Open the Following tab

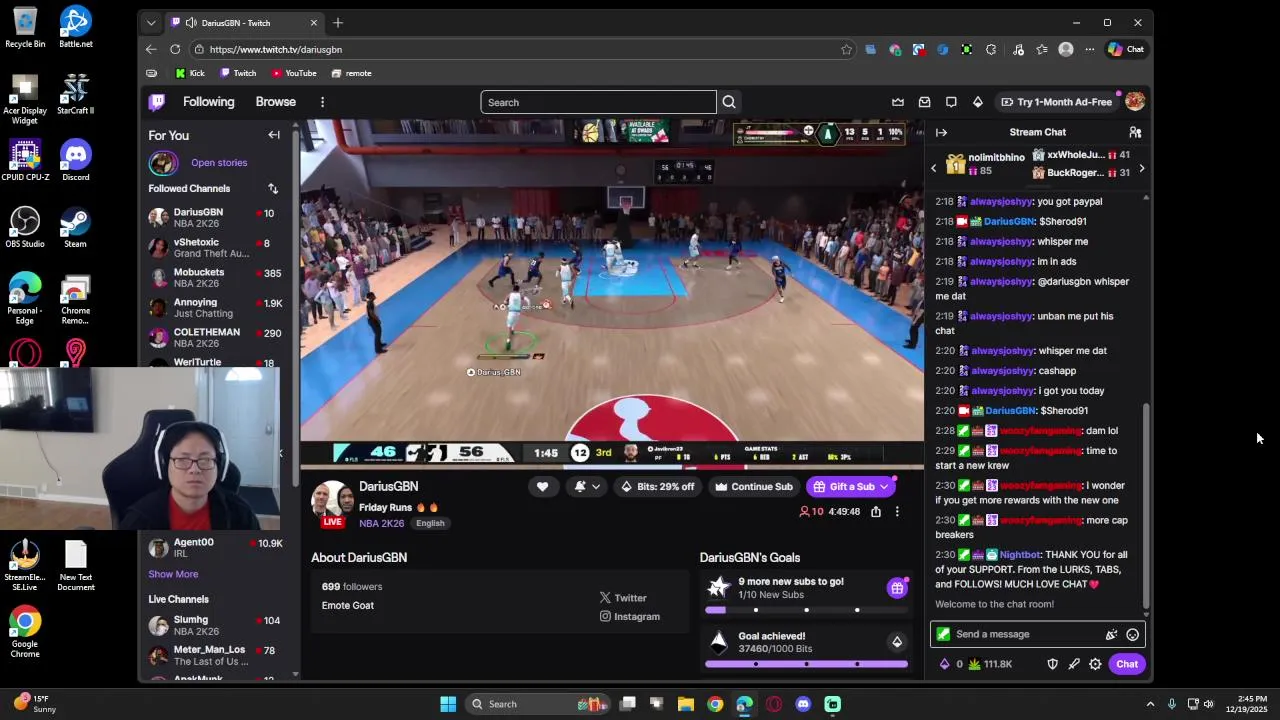pos(208,102)
